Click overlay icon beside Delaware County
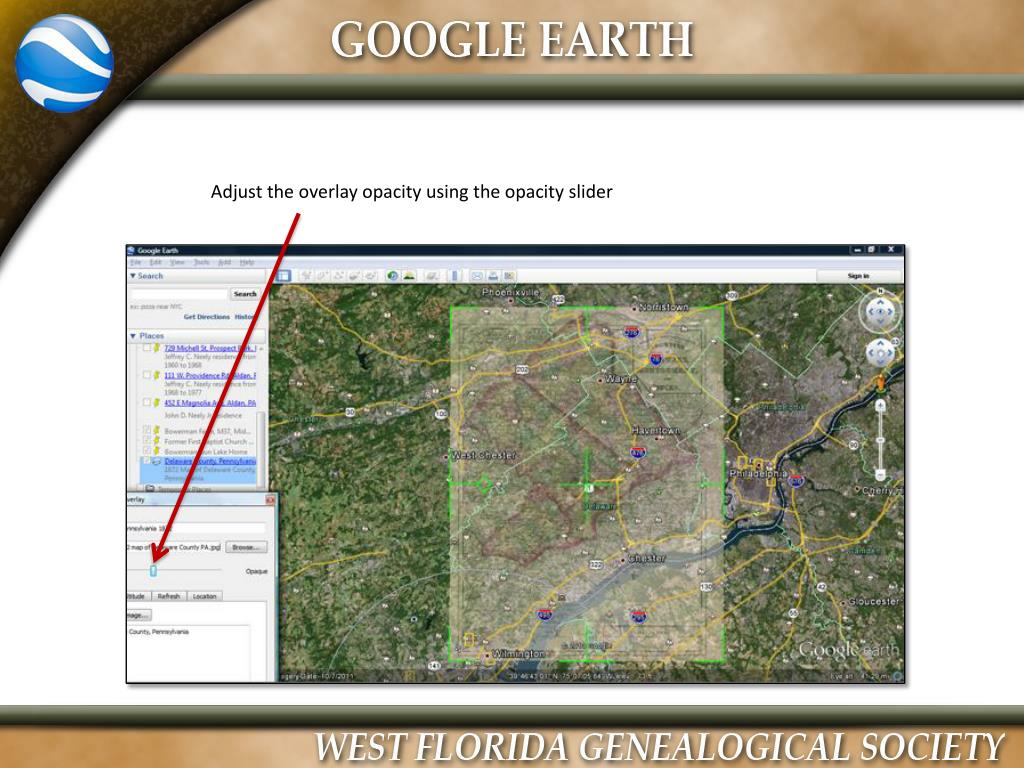This screenshot has width=1024, height=768. (x=156, y=461)
